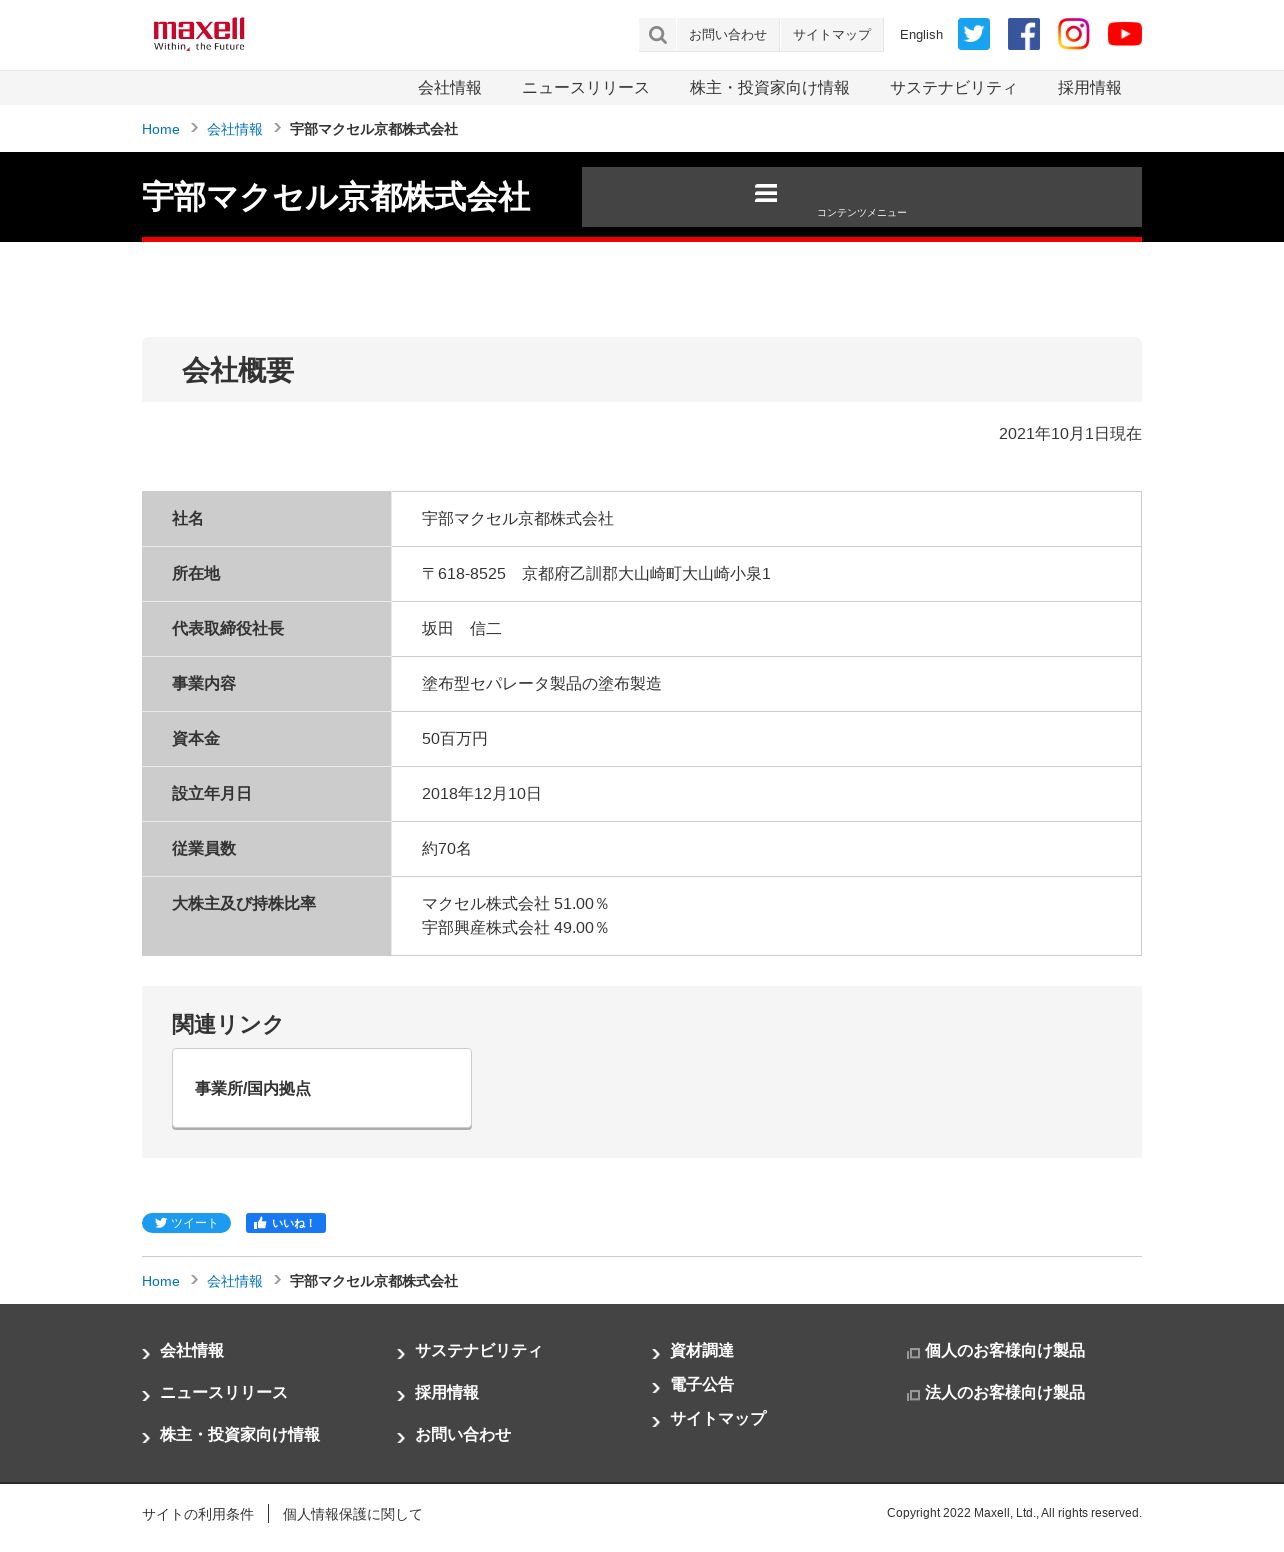The width and height of the screenshot is (1284, 1552).
Task: Open footer link サステナビリティ
Action: click(479, 1351)
